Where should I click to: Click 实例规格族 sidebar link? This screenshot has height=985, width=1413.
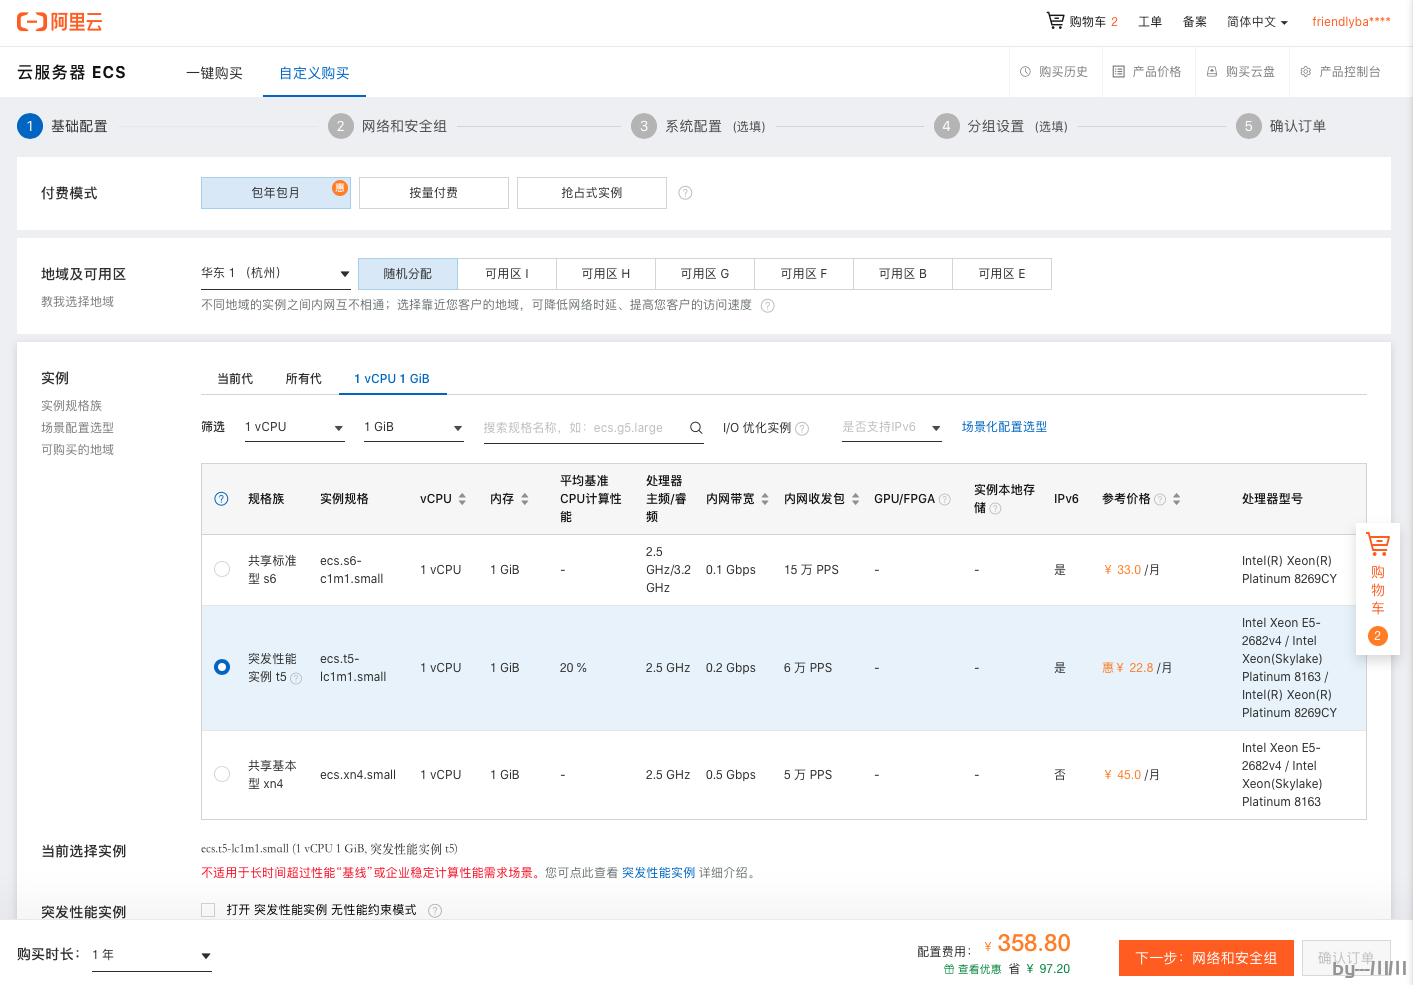[71, 406]
